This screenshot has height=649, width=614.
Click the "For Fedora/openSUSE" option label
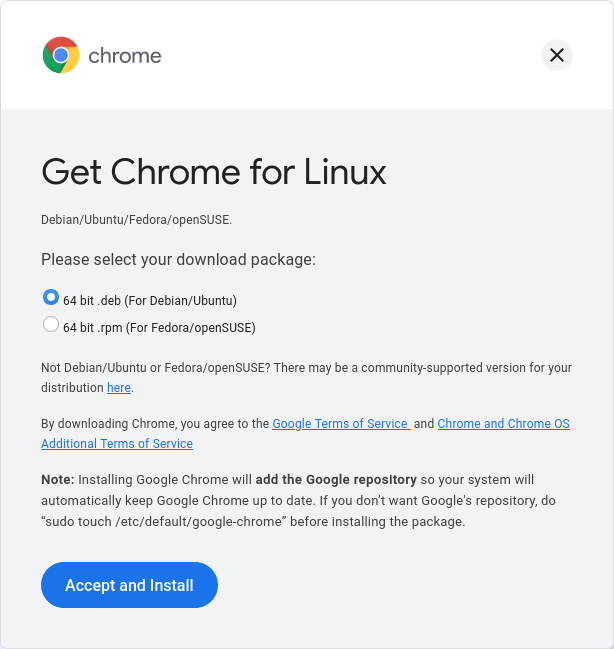coord(190,327)
